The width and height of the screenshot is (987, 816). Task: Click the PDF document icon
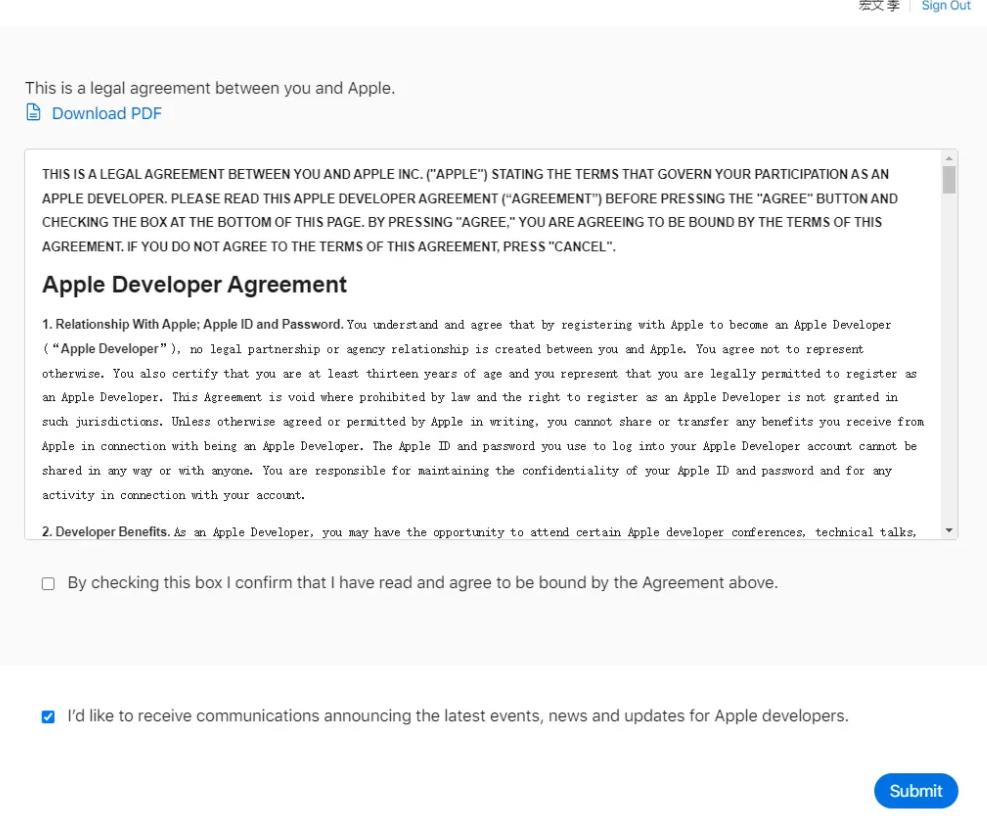pos(34,113)
